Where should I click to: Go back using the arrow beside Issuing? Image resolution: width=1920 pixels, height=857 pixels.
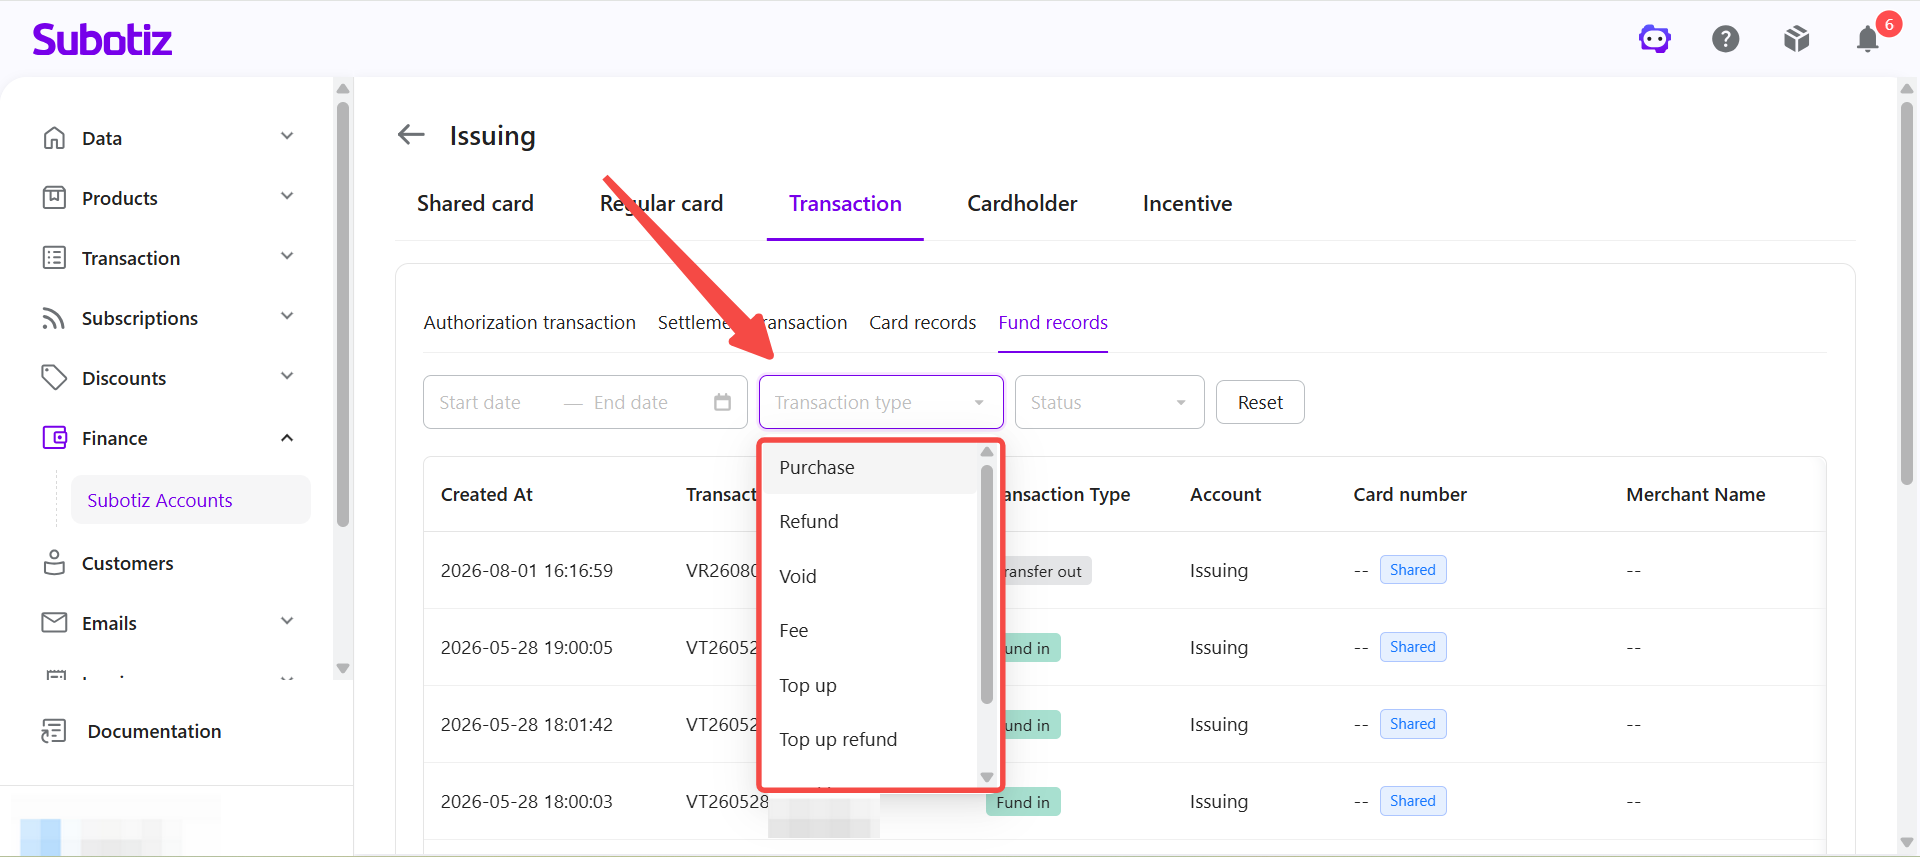click(x=411, y=134)
